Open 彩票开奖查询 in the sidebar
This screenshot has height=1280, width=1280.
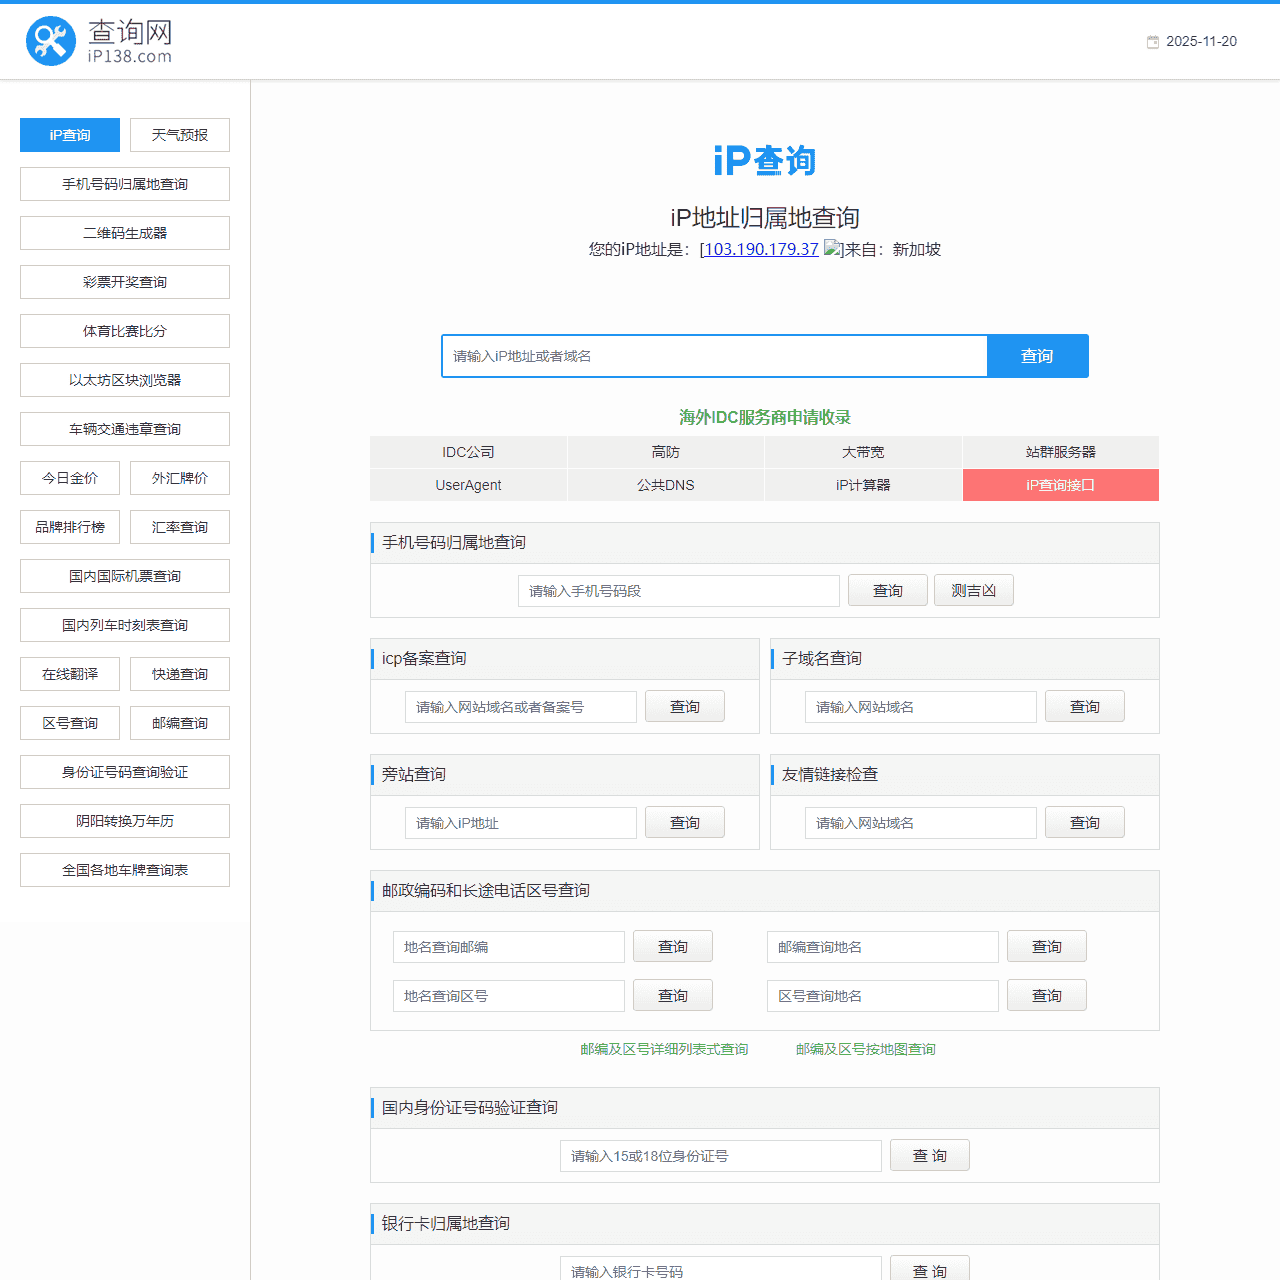pyautogui.click(x=124, y=282)
